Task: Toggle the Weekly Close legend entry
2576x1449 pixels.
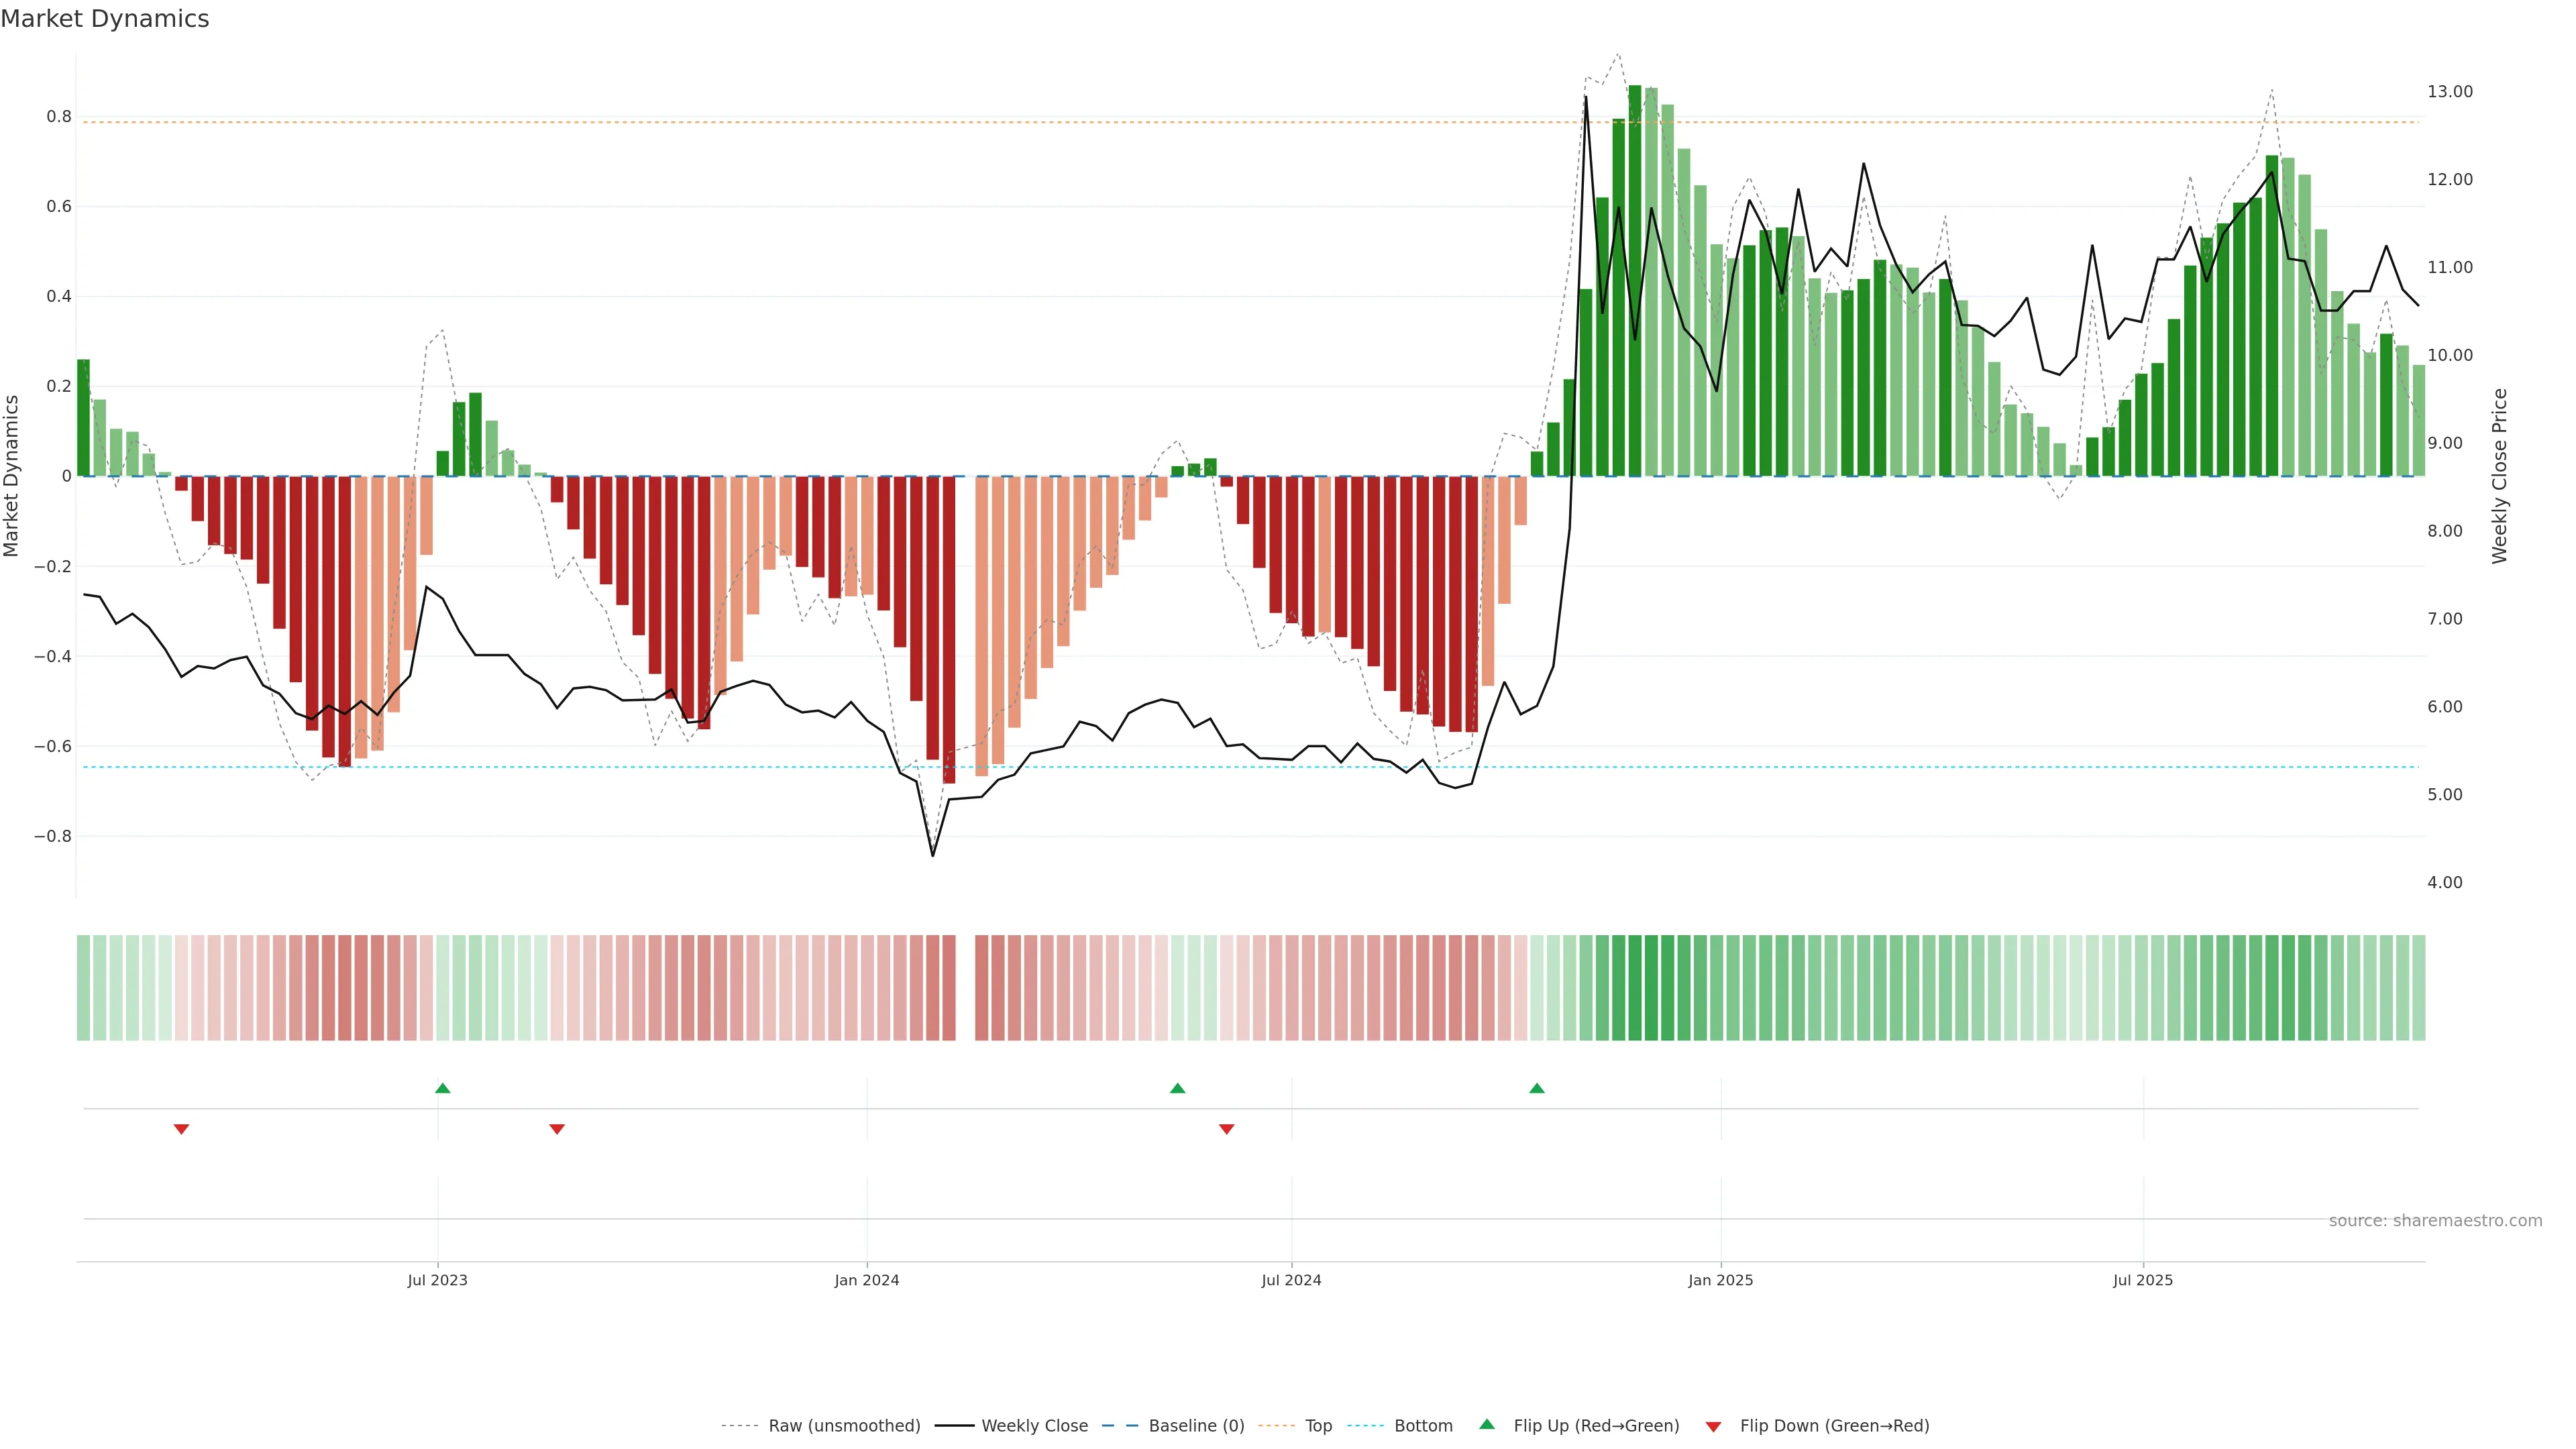Action: pos(1034,1426)
